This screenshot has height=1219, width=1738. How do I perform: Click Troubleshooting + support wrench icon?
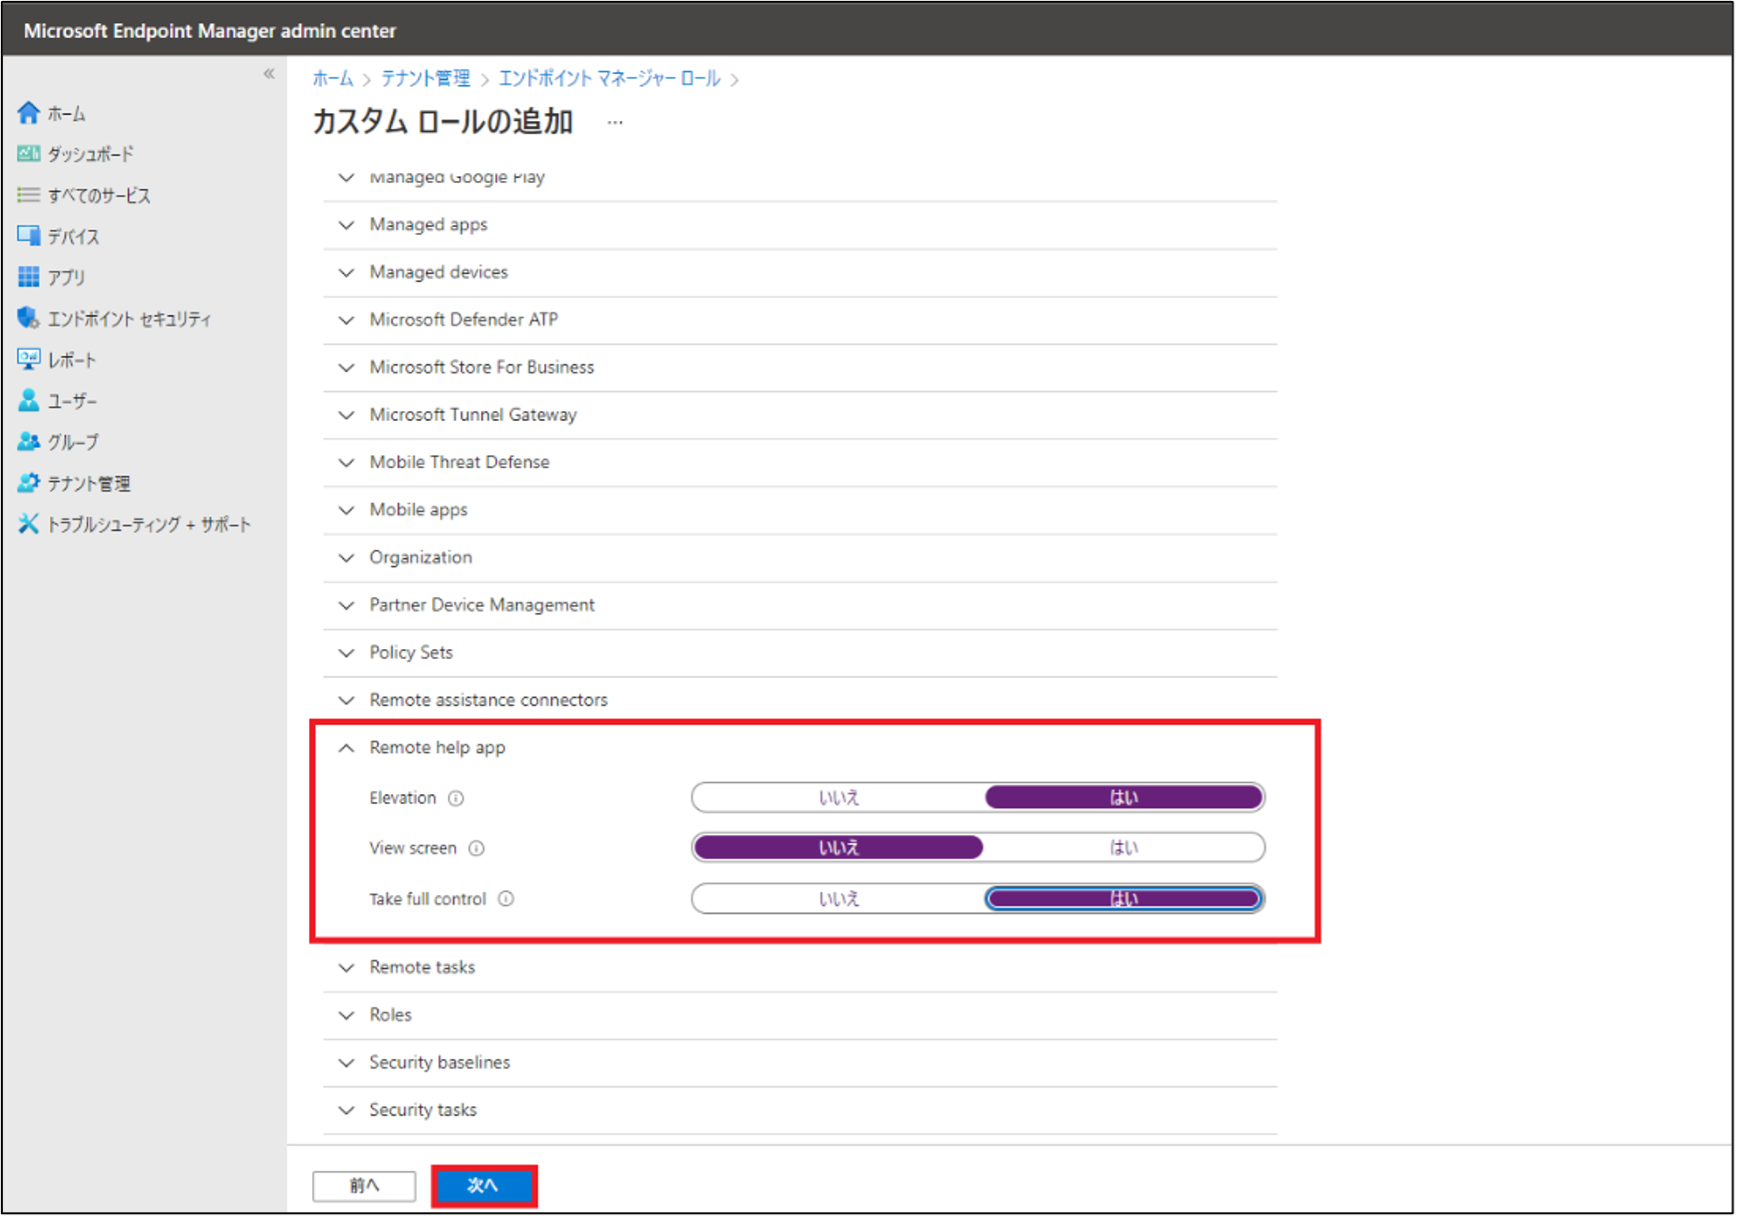[28, 524]
